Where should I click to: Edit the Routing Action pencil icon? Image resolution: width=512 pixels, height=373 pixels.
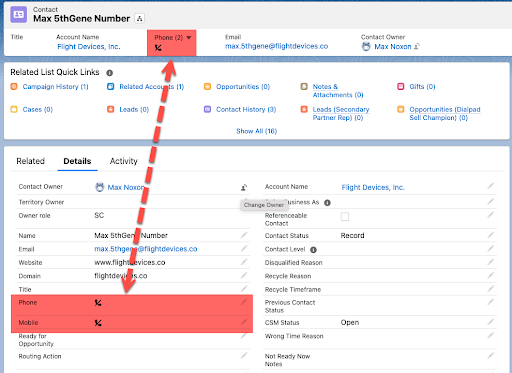point(244,356)
